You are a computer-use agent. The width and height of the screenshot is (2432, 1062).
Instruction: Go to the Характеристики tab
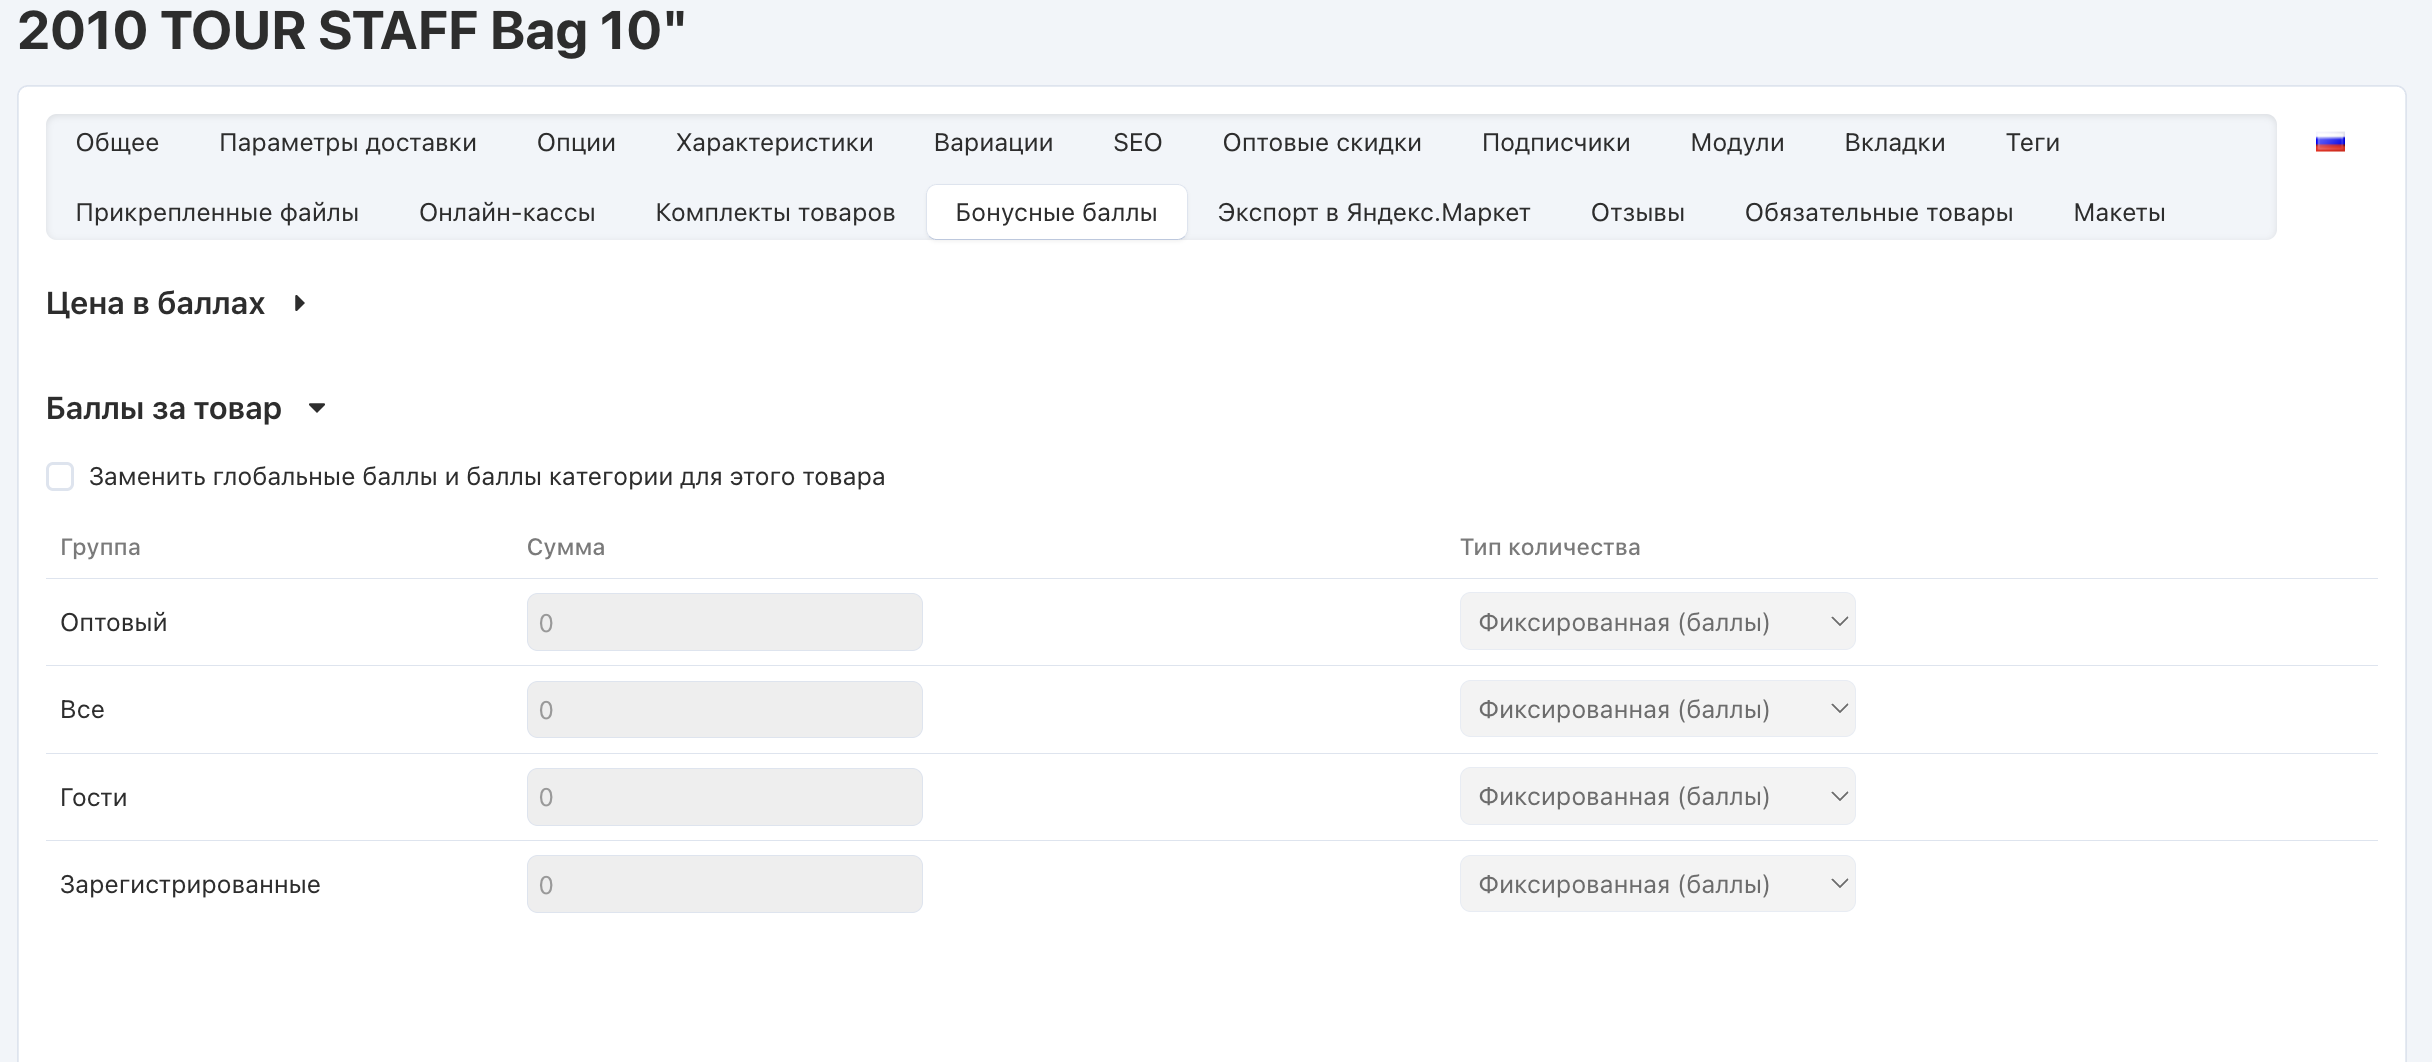tap(774, 143)
